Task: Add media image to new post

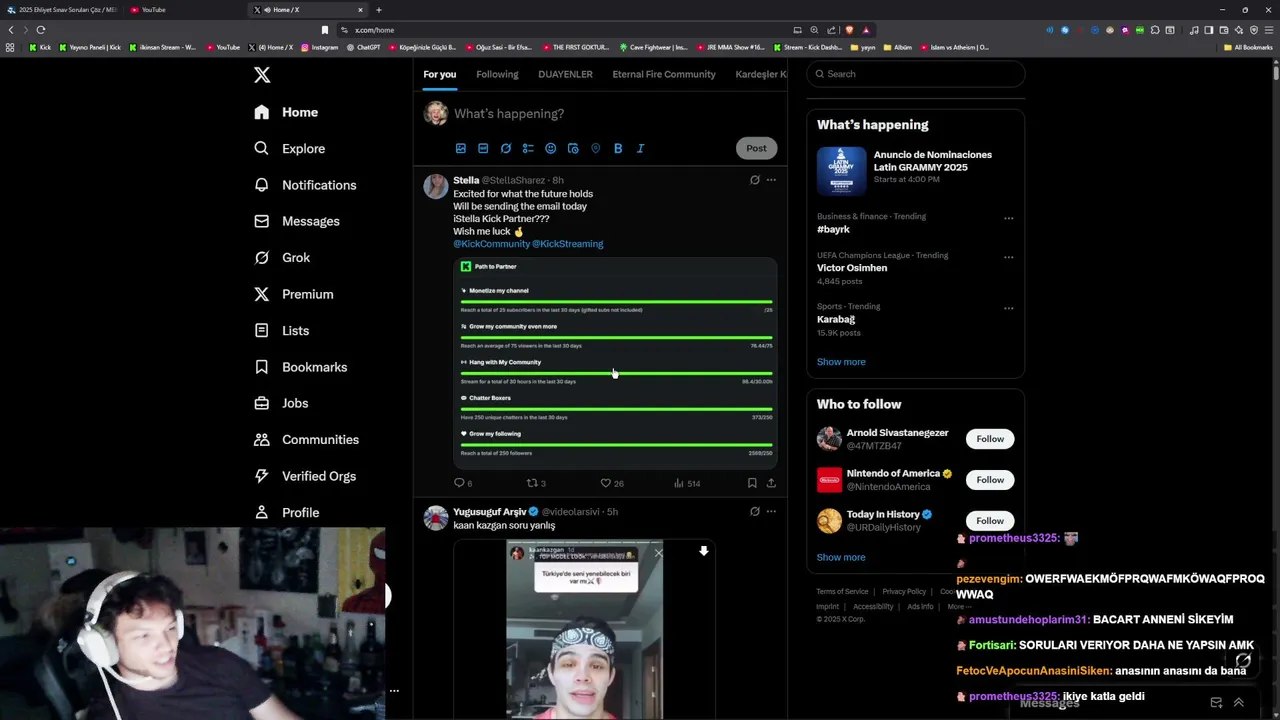Action: [461, 148]
